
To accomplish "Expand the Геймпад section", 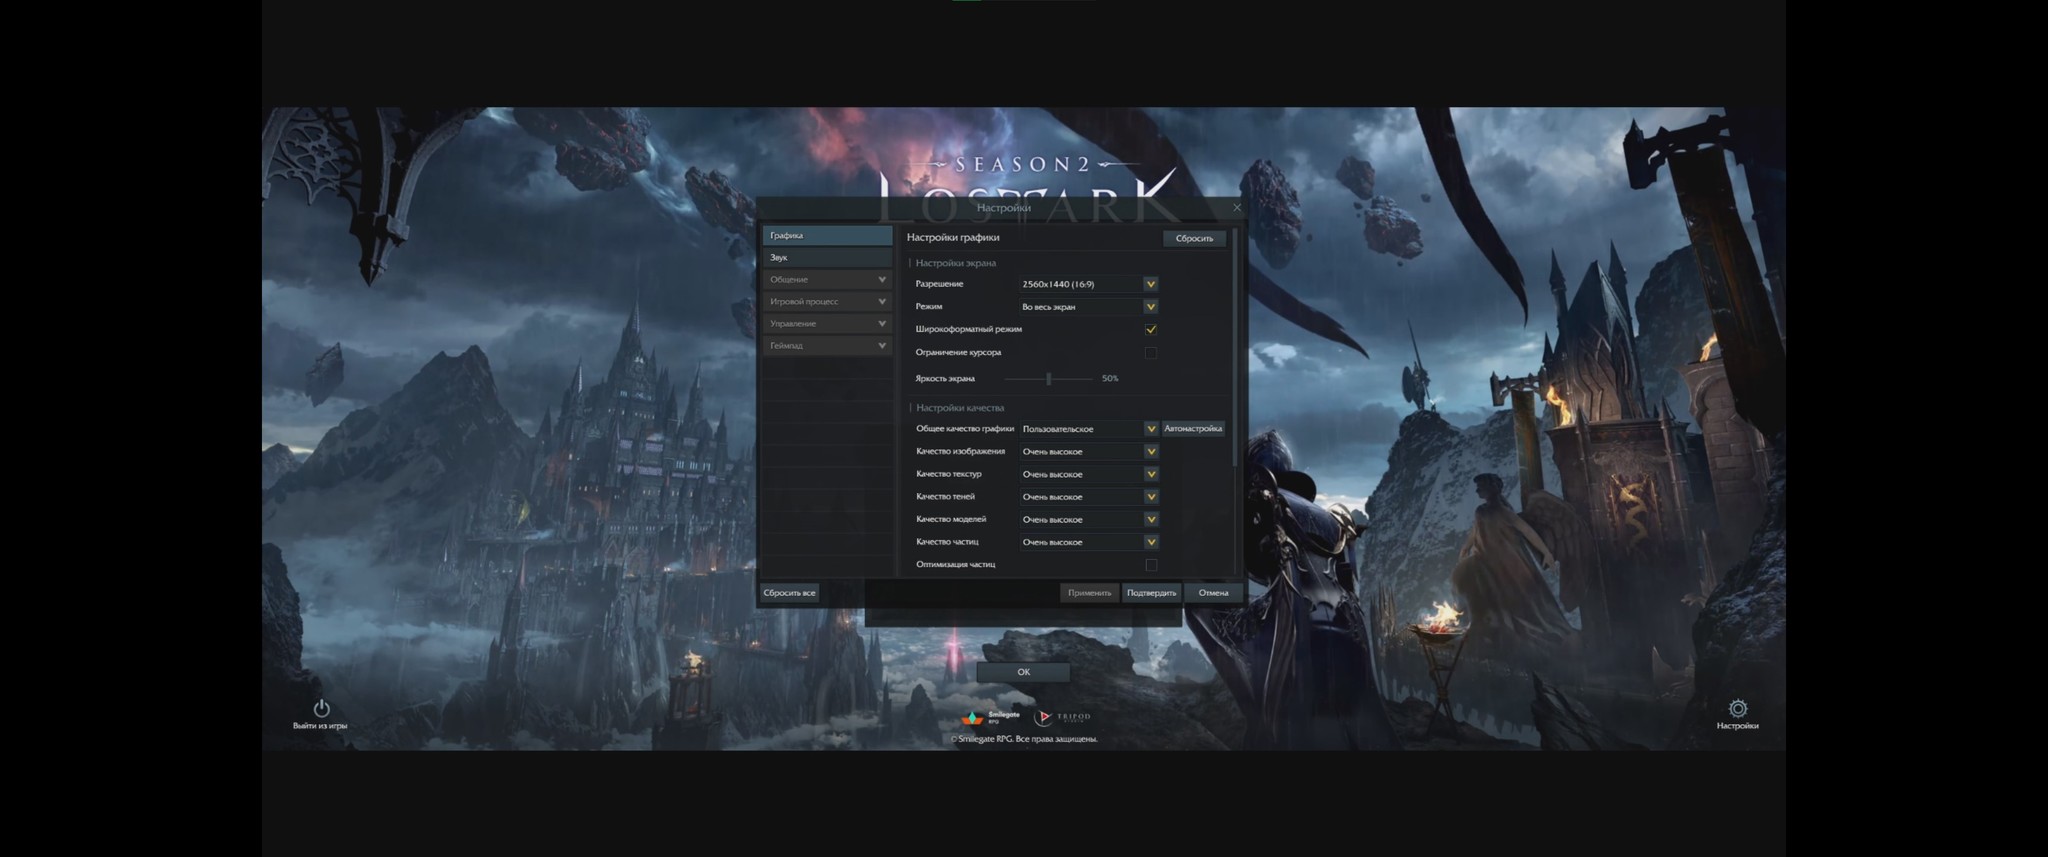I will point(827,346).
